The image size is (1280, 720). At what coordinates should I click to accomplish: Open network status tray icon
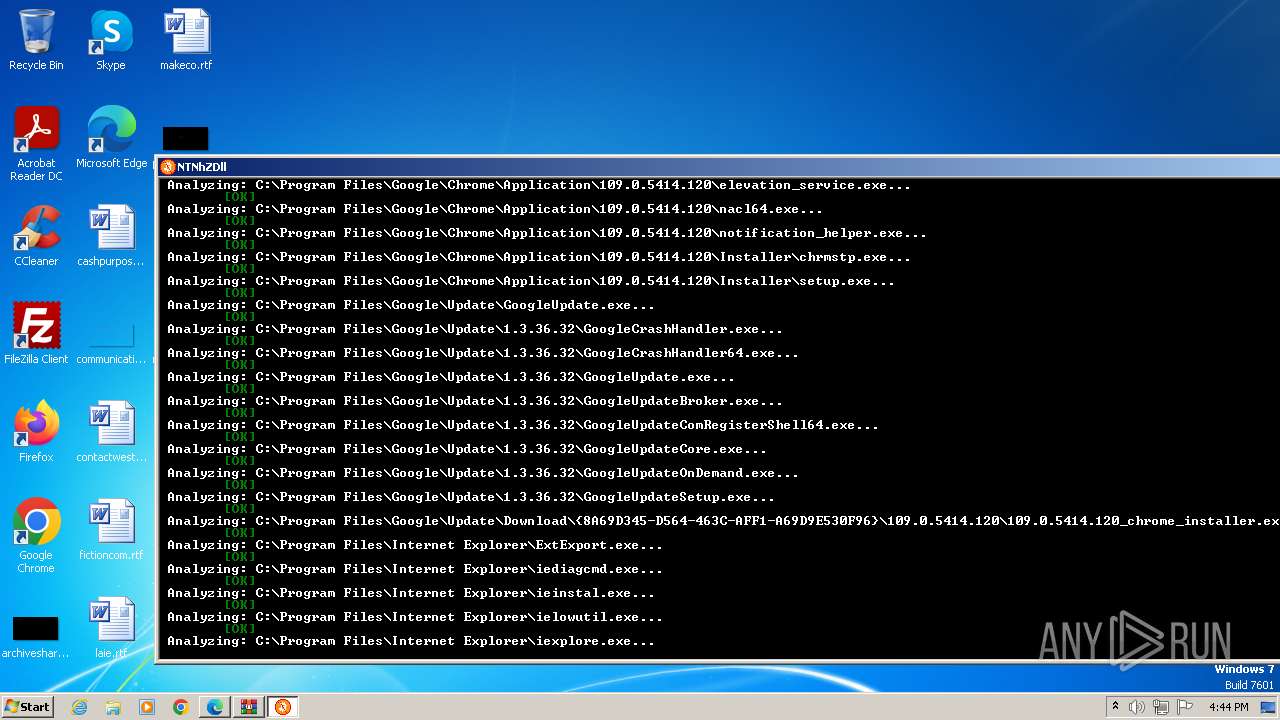pyautogui.click(x=1161, y=707)
